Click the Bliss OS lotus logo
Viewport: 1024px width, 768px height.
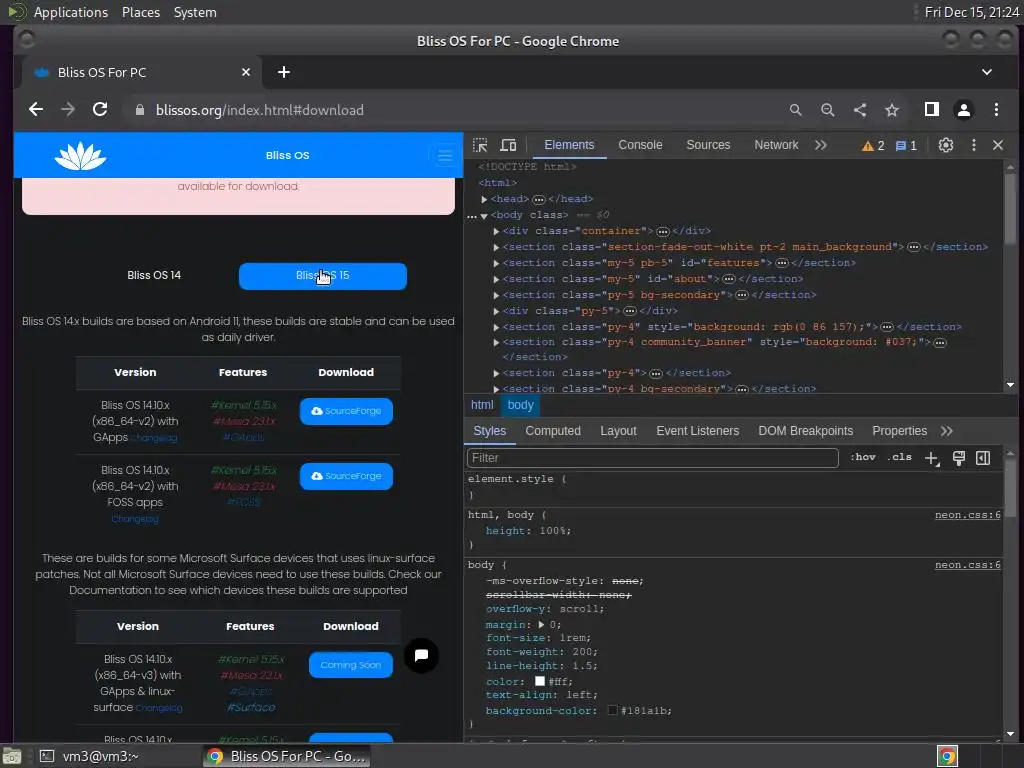click(x=80, y=156)
